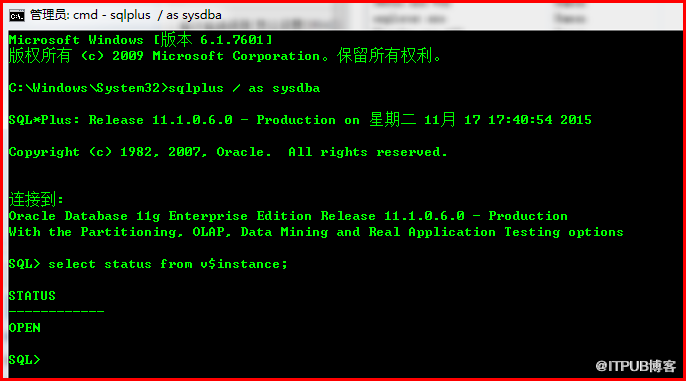
Task: Click the window title 'cmd - sqlplus / as sysdba'
Action: pyautogui.click(x=147, y=15)
